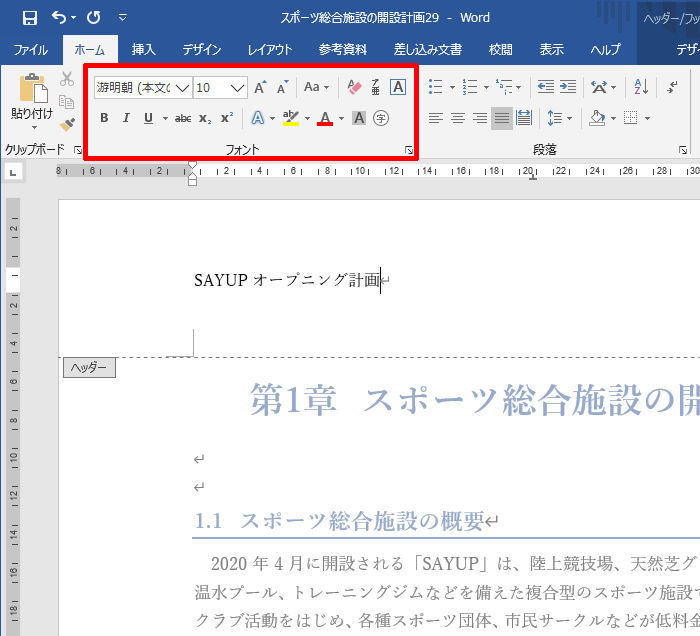The width and height of the screenshot is (700, 636).
Task: Toggle subscript formatting
Action: click(x=205, y=118)
